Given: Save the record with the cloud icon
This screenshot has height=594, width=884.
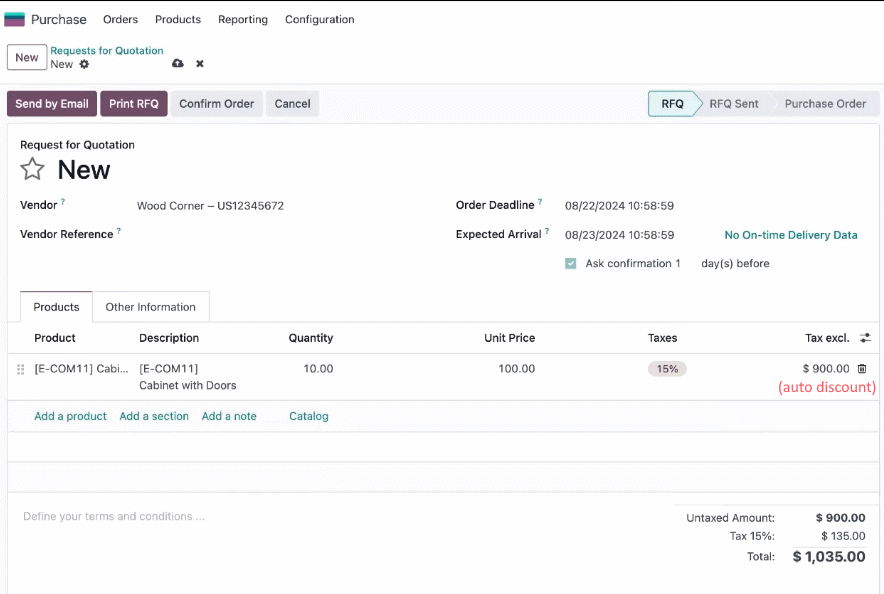Looking at the screenshot, I should (178, 64).
